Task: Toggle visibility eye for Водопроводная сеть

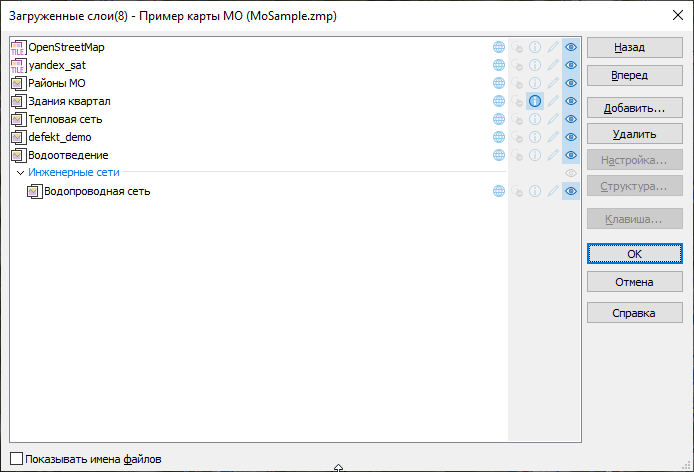Action: (x=571, y=191)
